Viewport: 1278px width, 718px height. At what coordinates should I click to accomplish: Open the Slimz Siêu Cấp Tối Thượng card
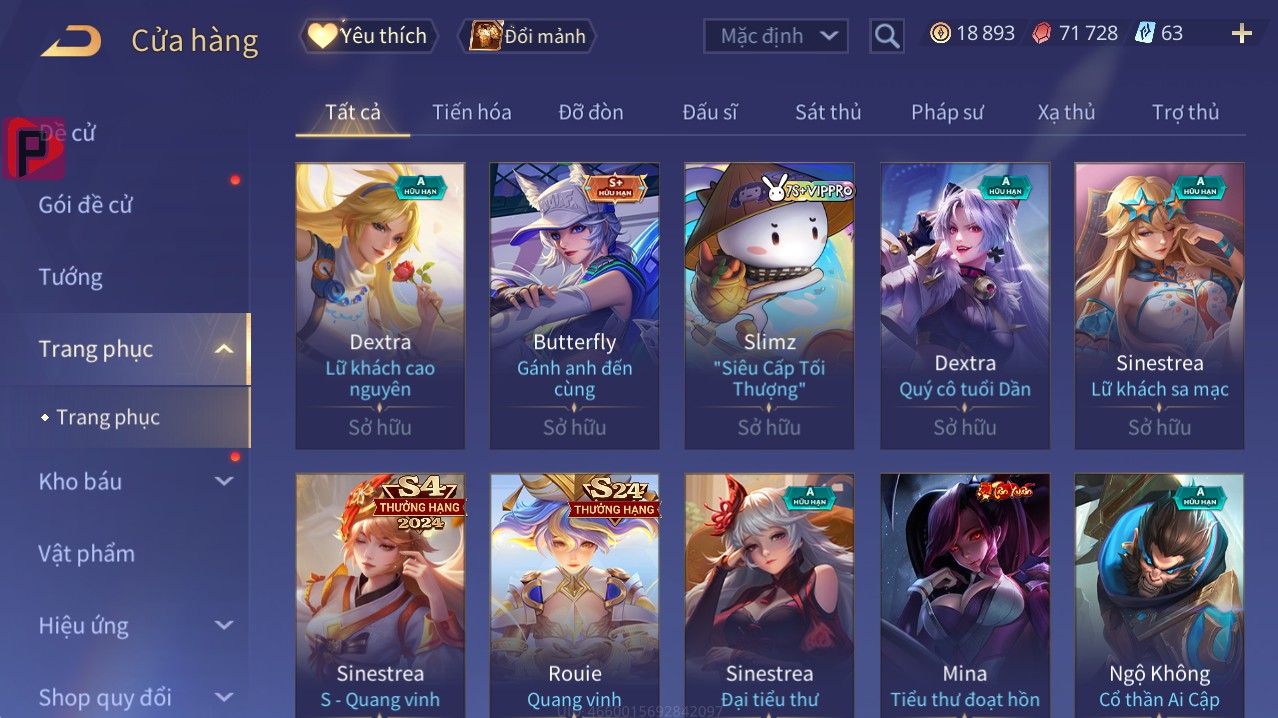769,306
